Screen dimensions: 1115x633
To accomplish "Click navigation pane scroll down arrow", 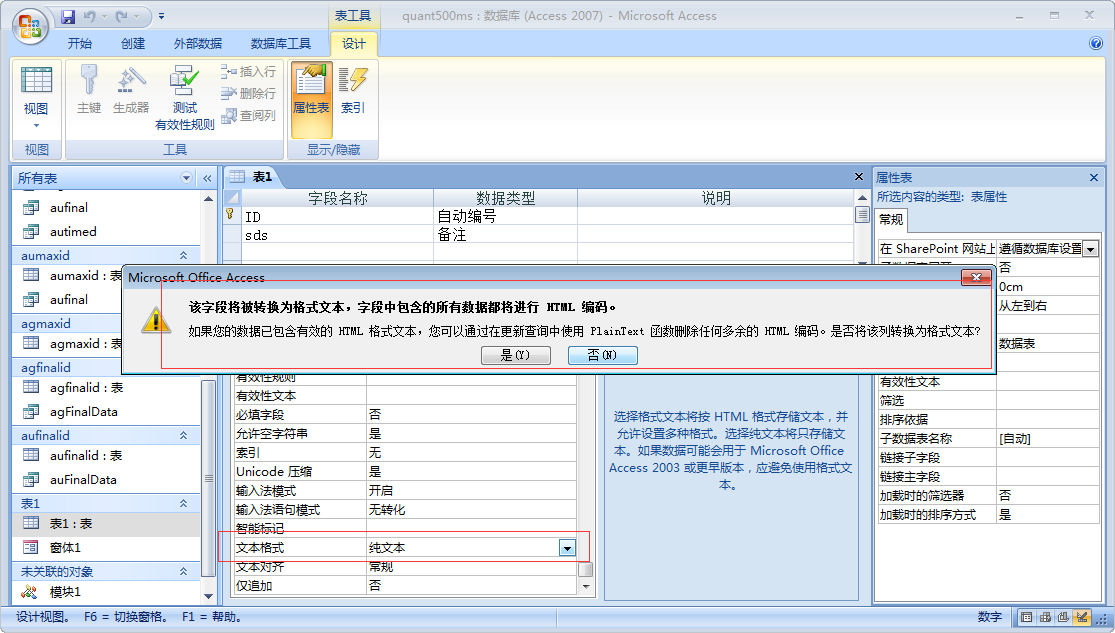I will [208, 596].
